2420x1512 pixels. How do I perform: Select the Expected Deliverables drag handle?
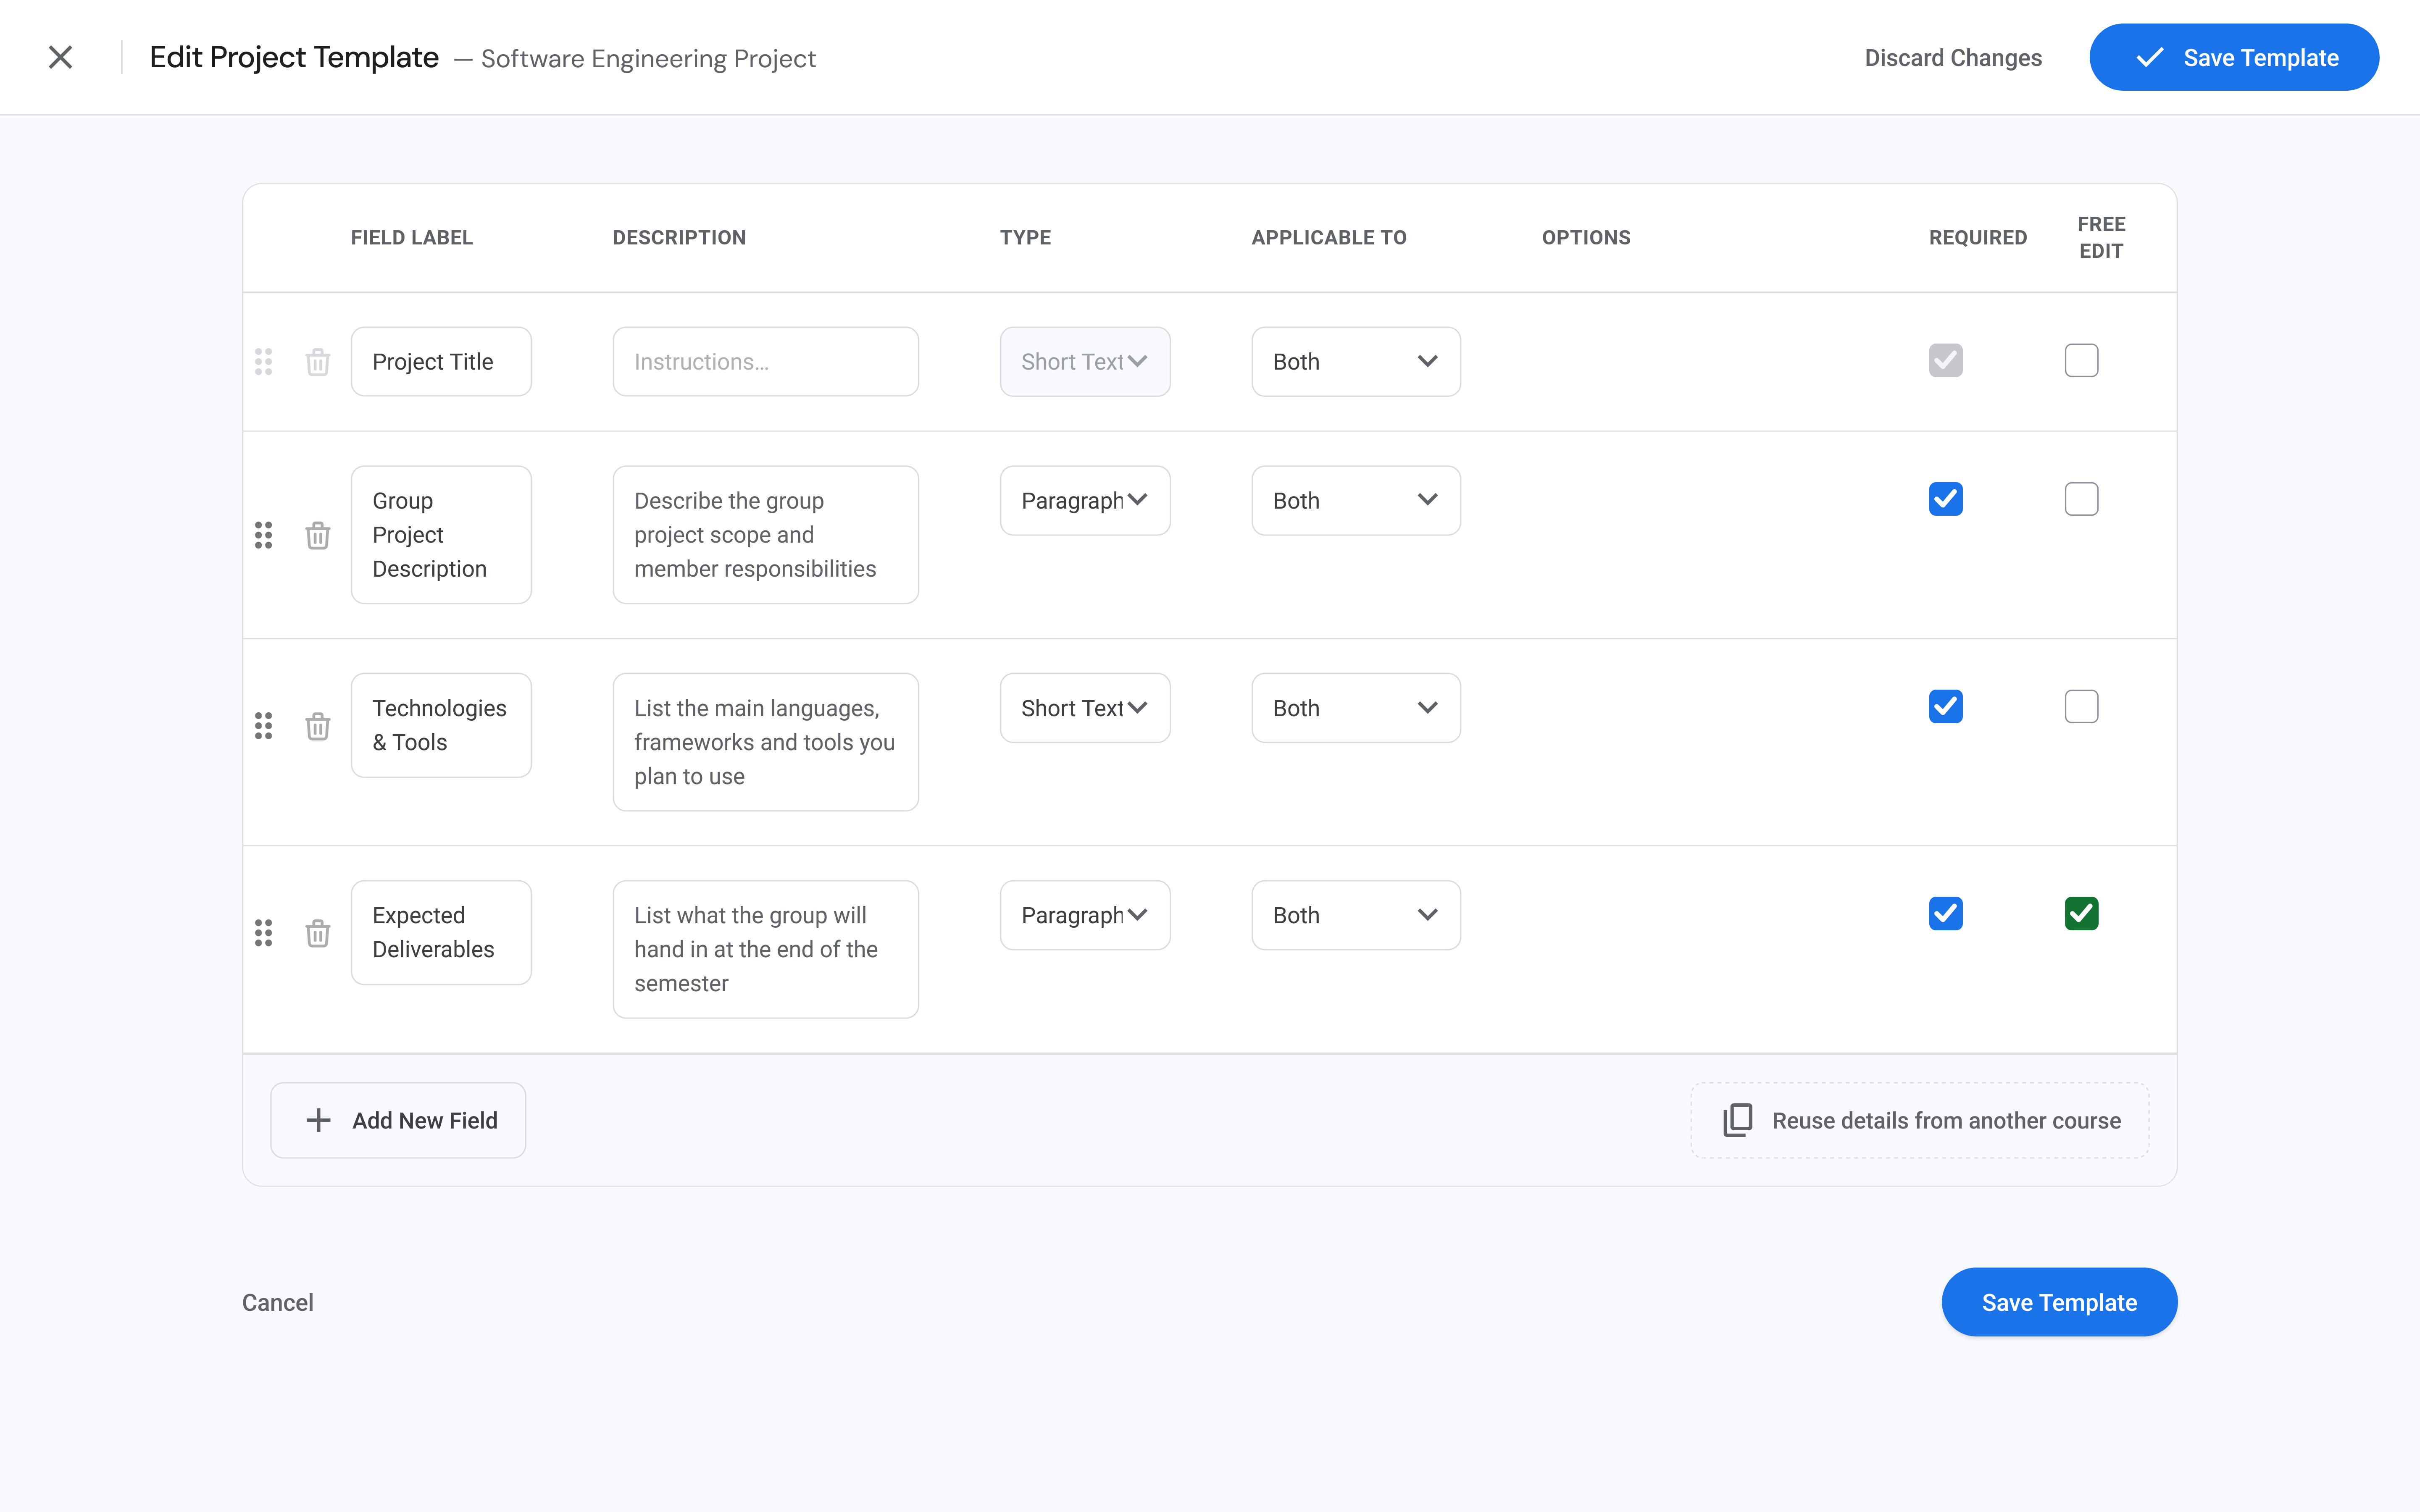click(264, 933)
